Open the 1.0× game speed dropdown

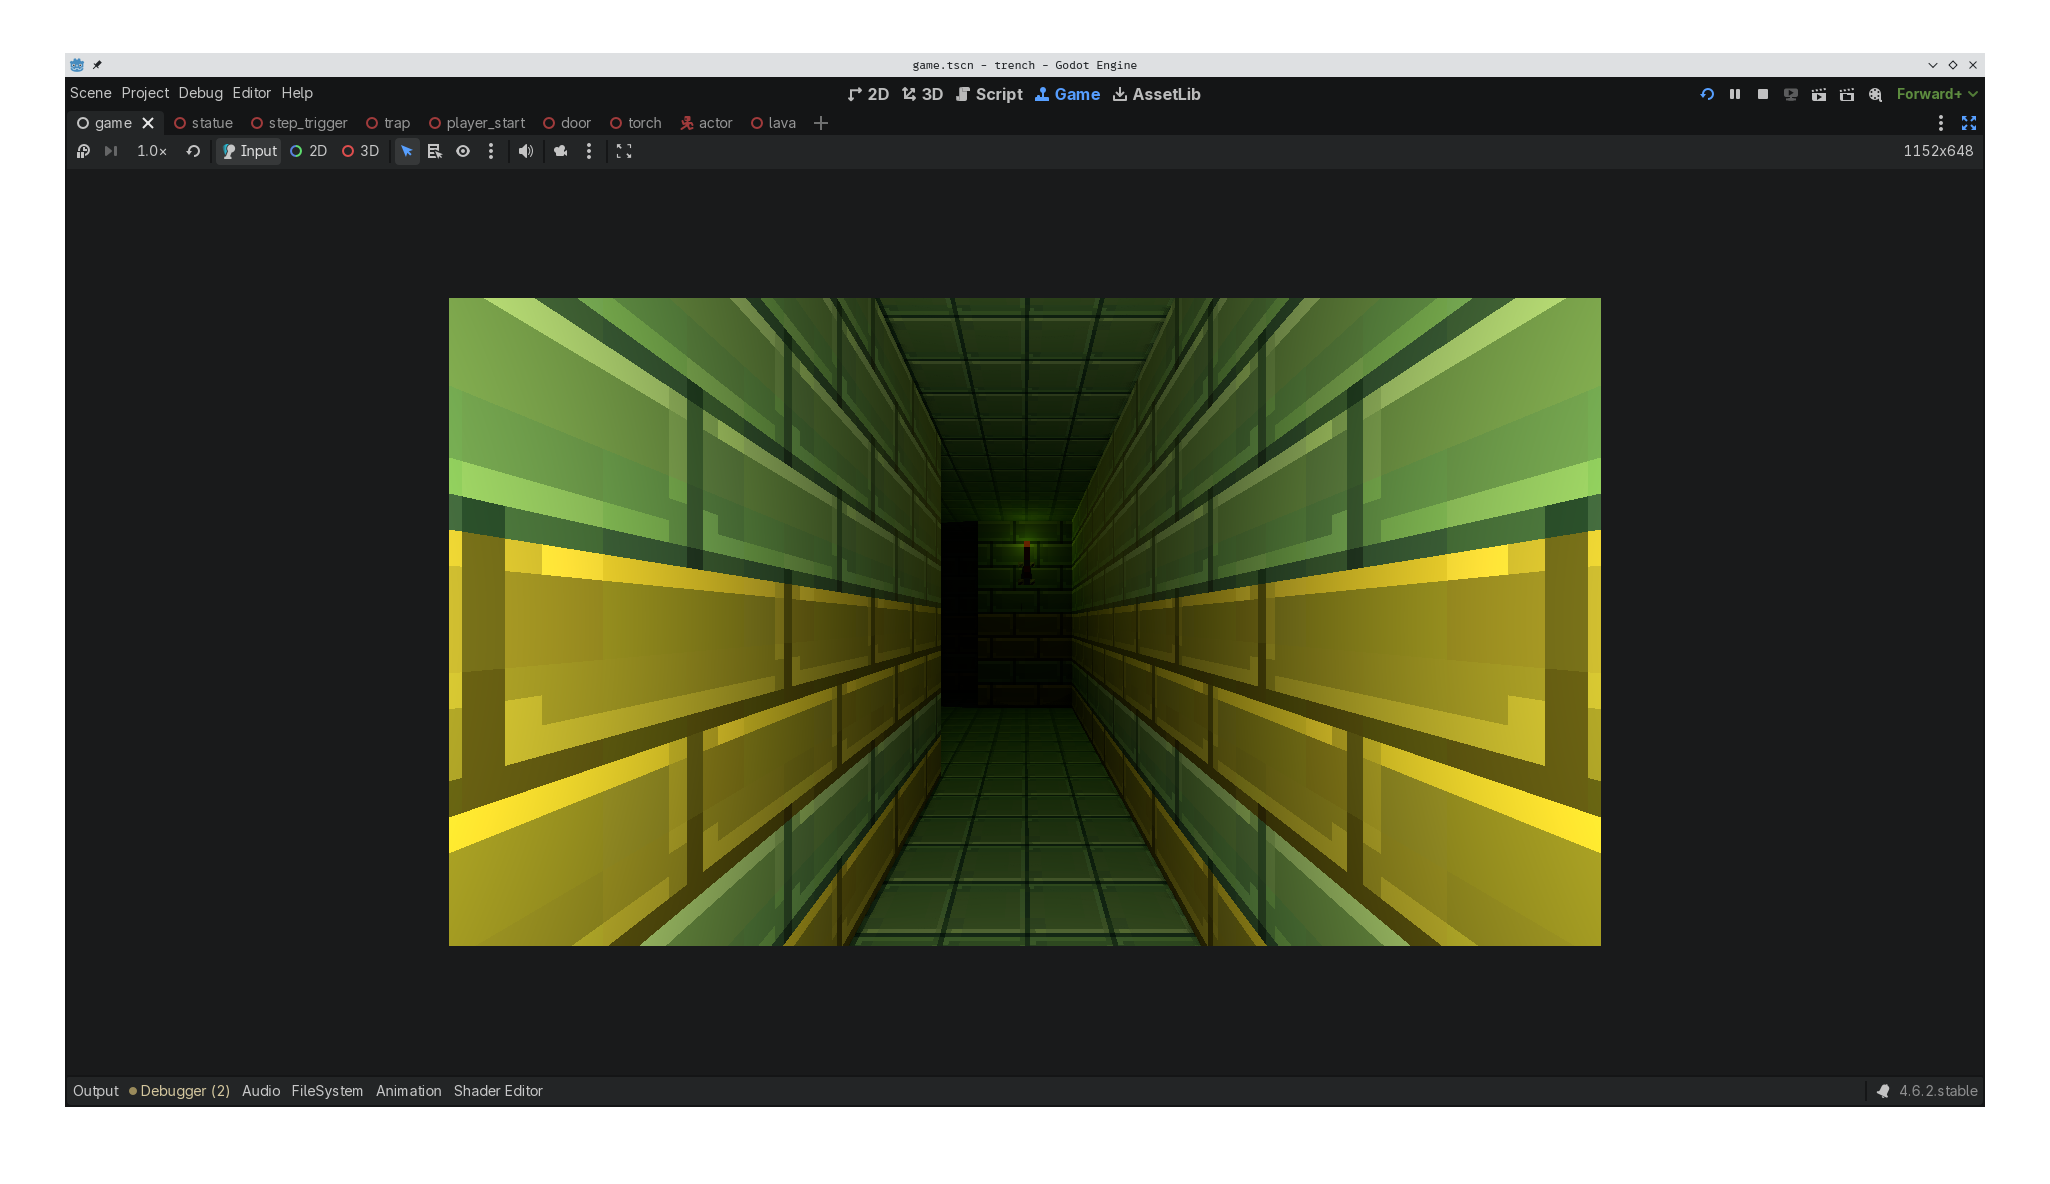(152, 151)
